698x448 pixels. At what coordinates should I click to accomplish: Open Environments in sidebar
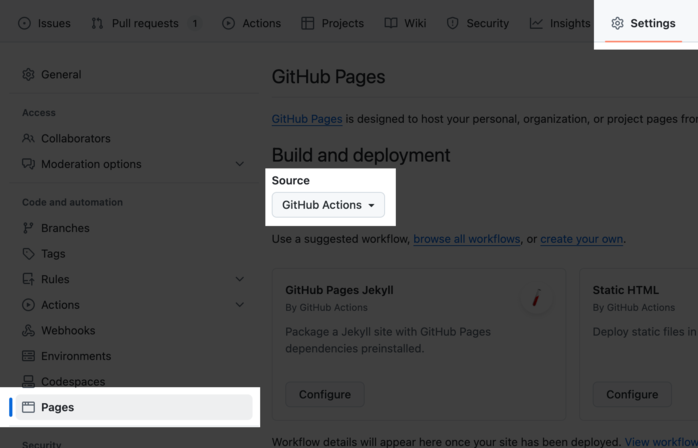(134, 356)
